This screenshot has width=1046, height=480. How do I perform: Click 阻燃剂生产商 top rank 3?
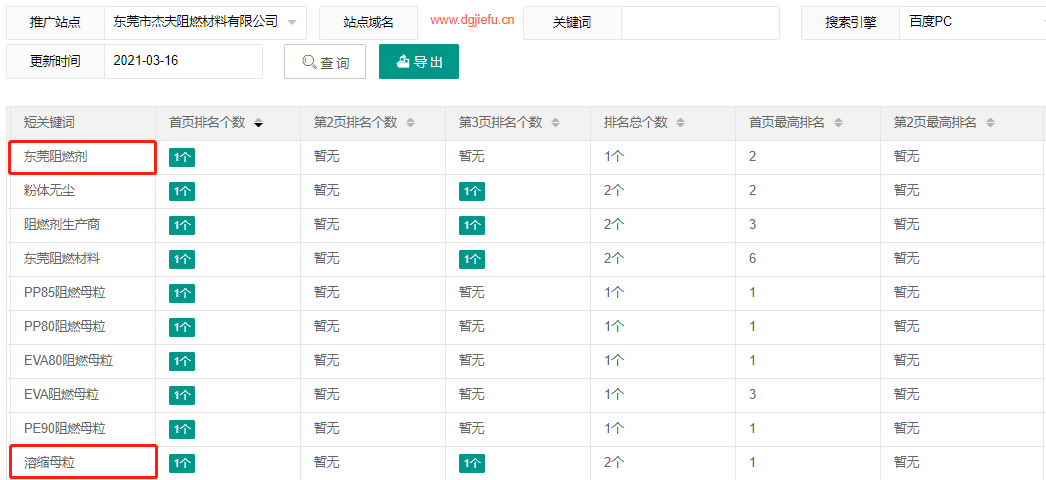point(752,225)
